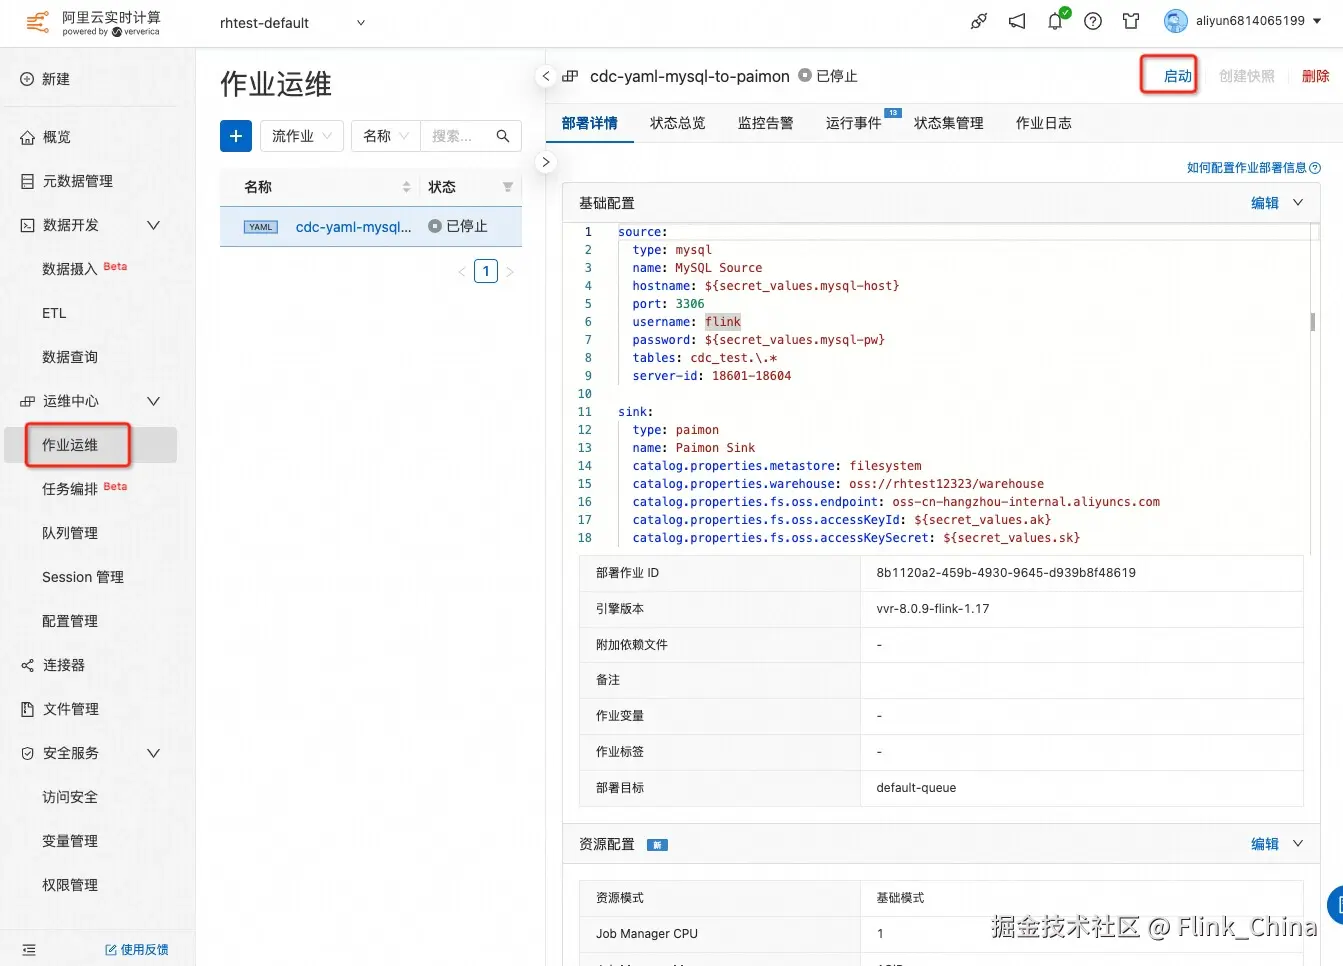Open the 使用反馈 feedback link

click(137, 950)
